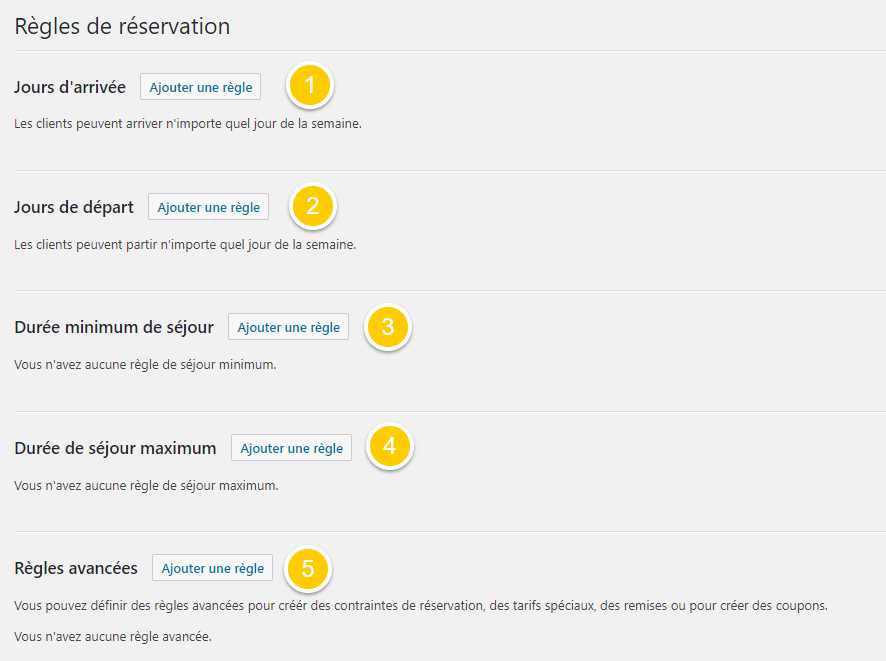Click Ajouter une règle for Jours d'arrivée

click(x=200, y=87)
